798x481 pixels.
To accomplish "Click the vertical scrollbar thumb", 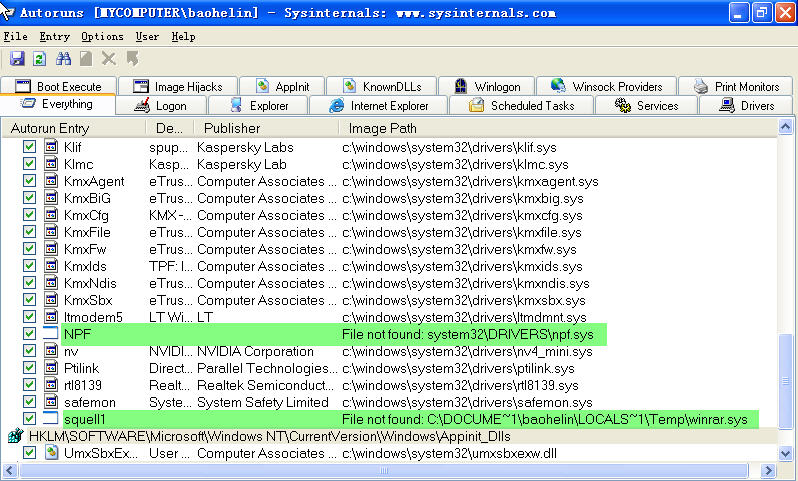I will click(x=785, y=381).
